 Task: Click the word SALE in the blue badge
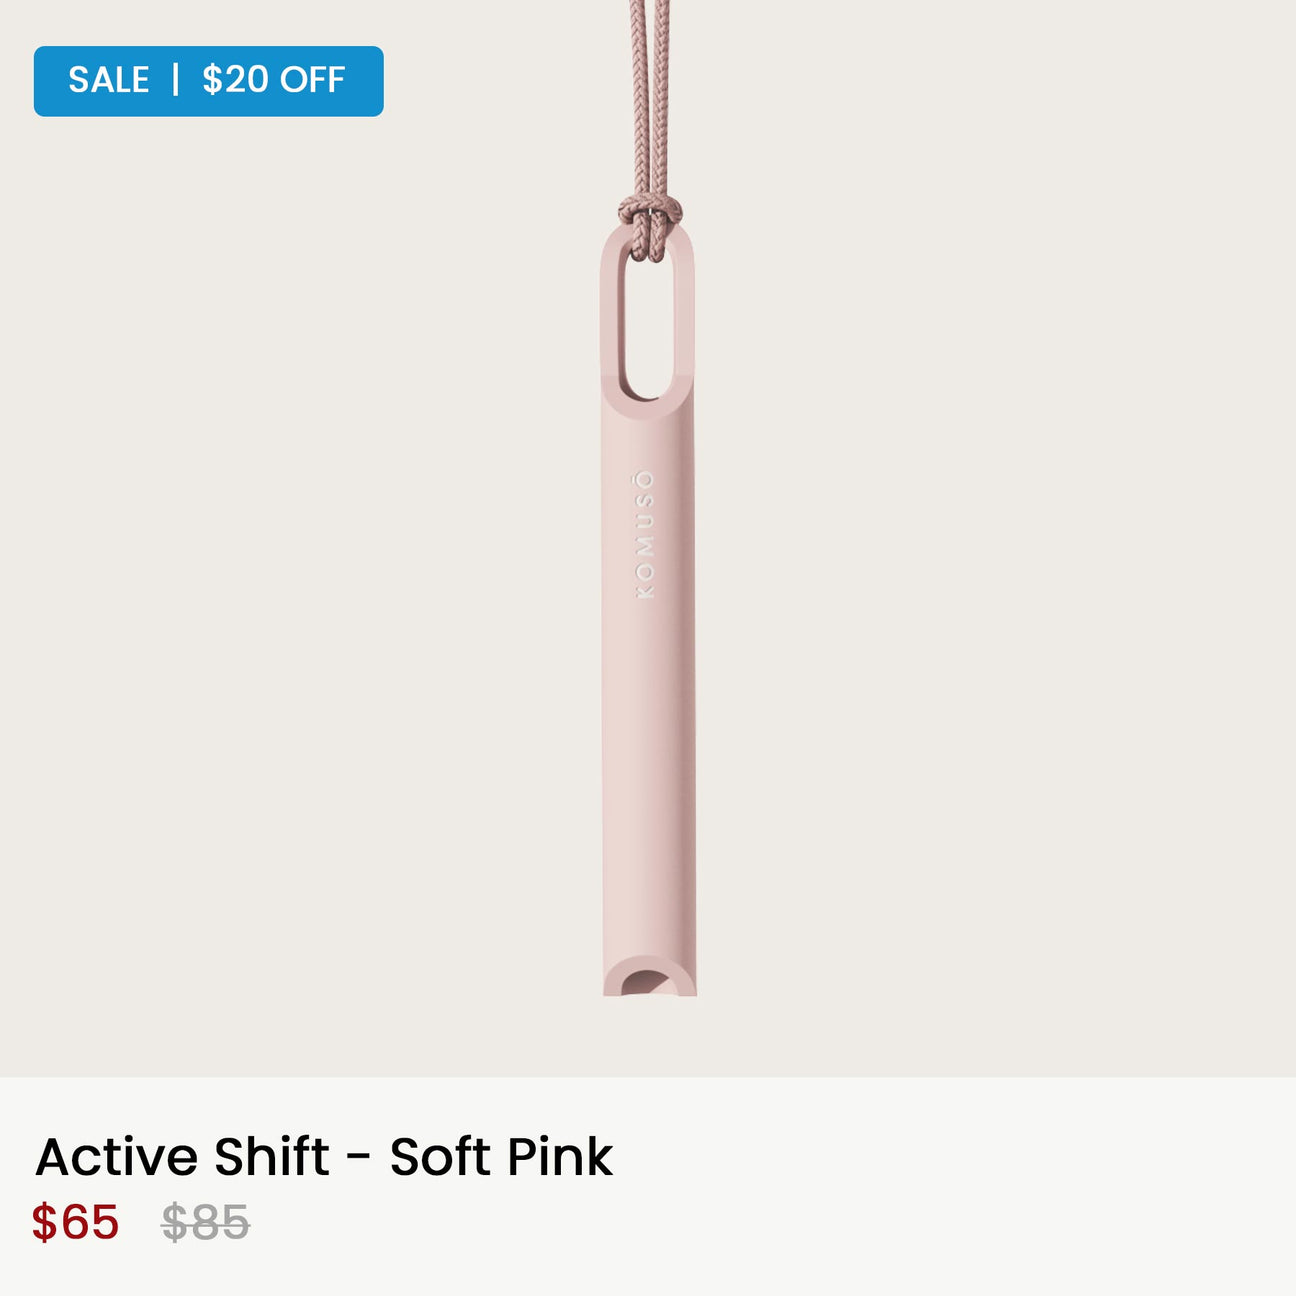pos(108,80)
